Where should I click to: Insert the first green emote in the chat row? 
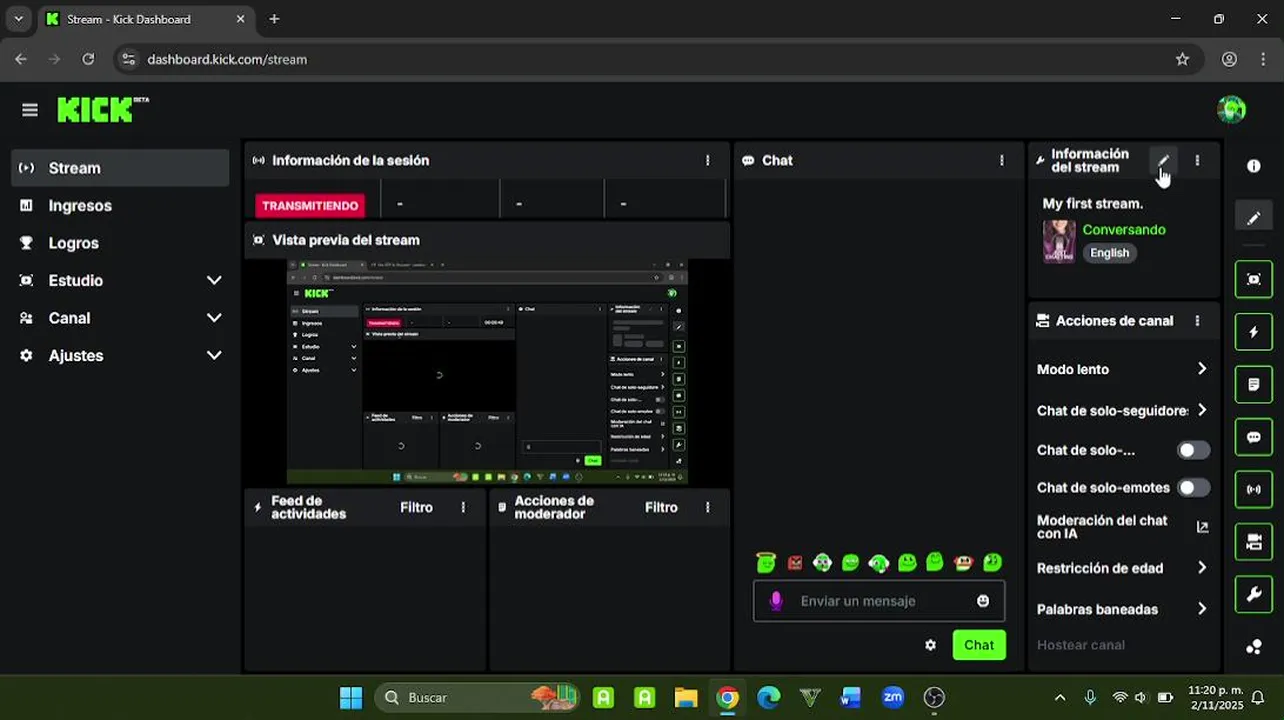(x=766, y=563)
